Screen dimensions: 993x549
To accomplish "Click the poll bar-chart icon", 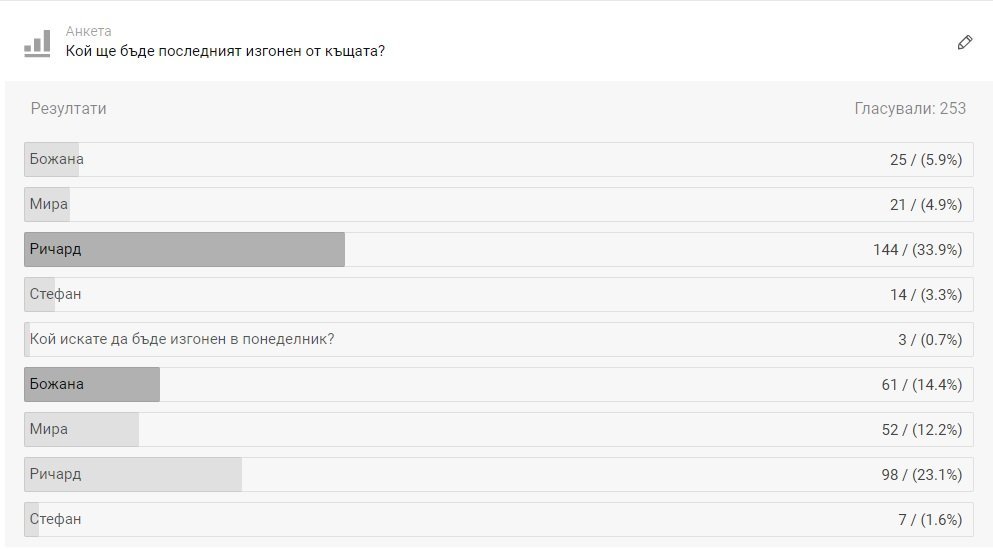I will (37, 44).
